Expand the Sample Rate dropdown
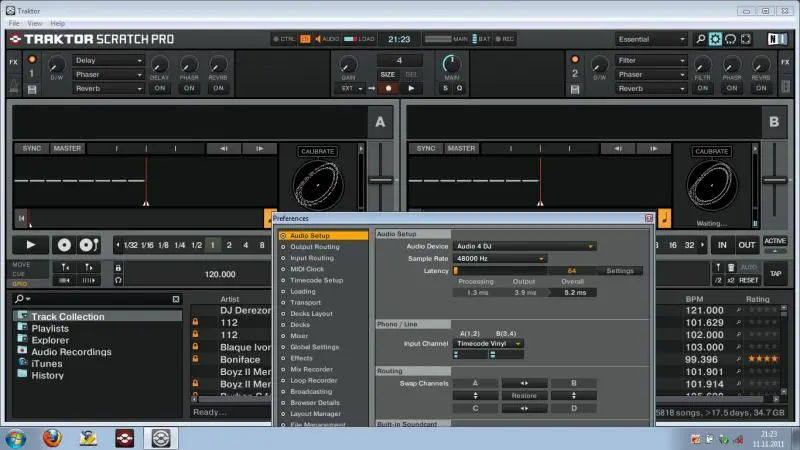 [499, 258]
